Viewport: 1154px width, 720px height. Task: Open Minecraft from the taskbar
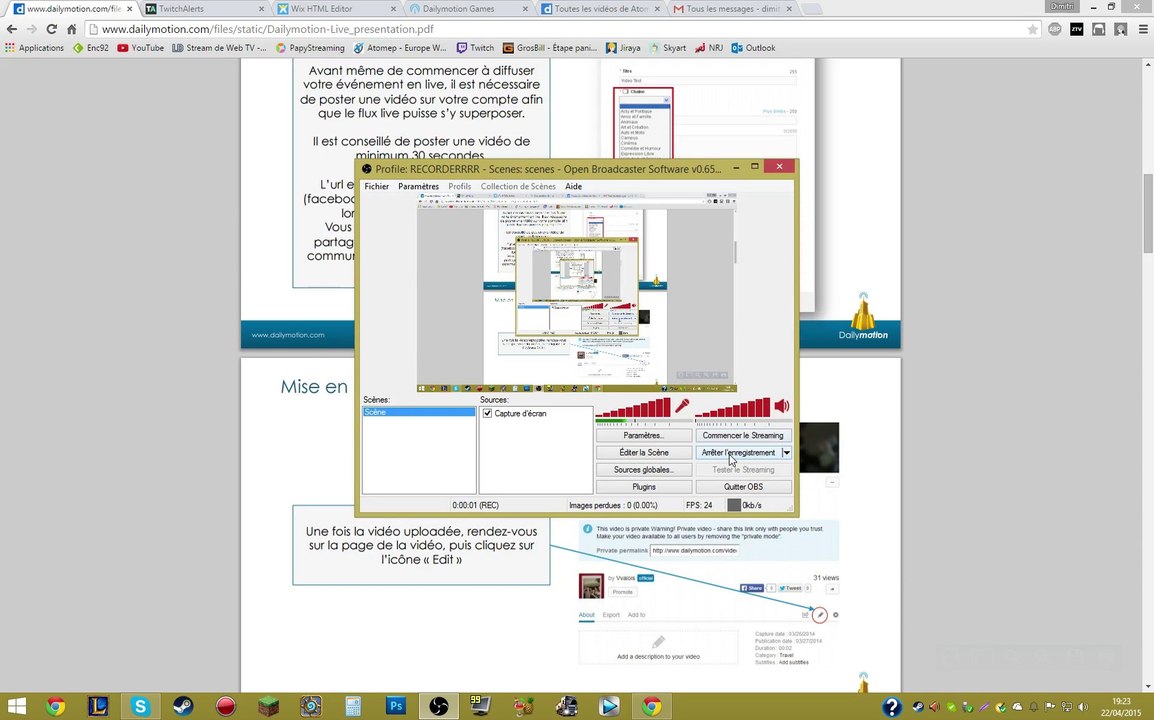pos(269,707)
